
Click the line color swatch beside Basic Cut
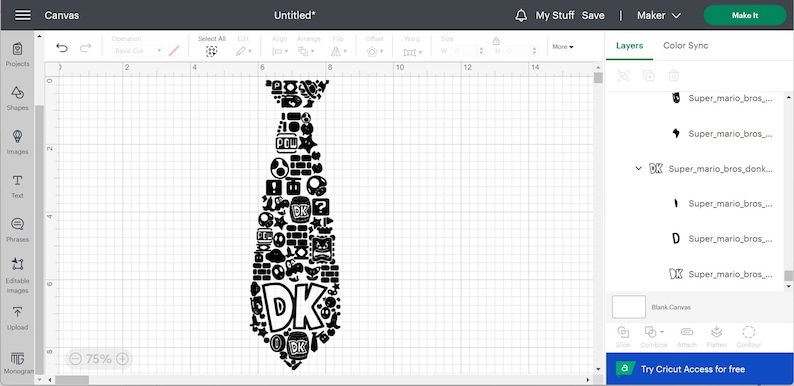point(174,51)
